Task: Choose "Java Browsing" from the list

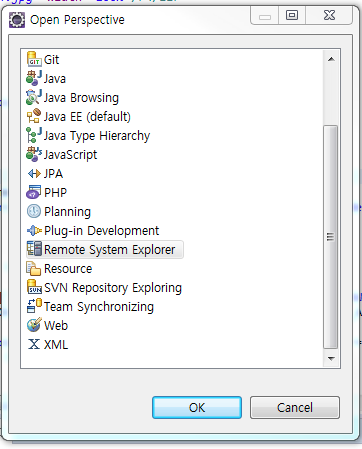Action: click(81, 98)
